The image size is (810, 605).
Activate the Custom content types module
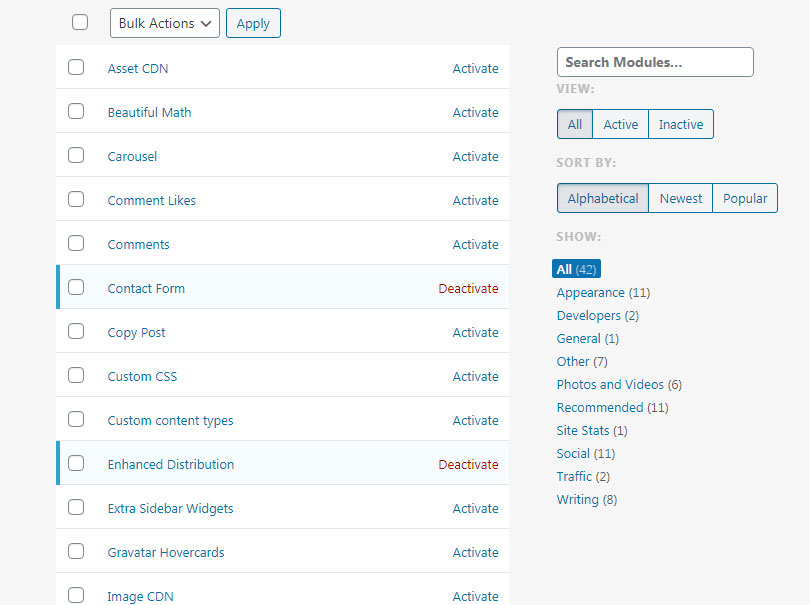coord(475,421)
